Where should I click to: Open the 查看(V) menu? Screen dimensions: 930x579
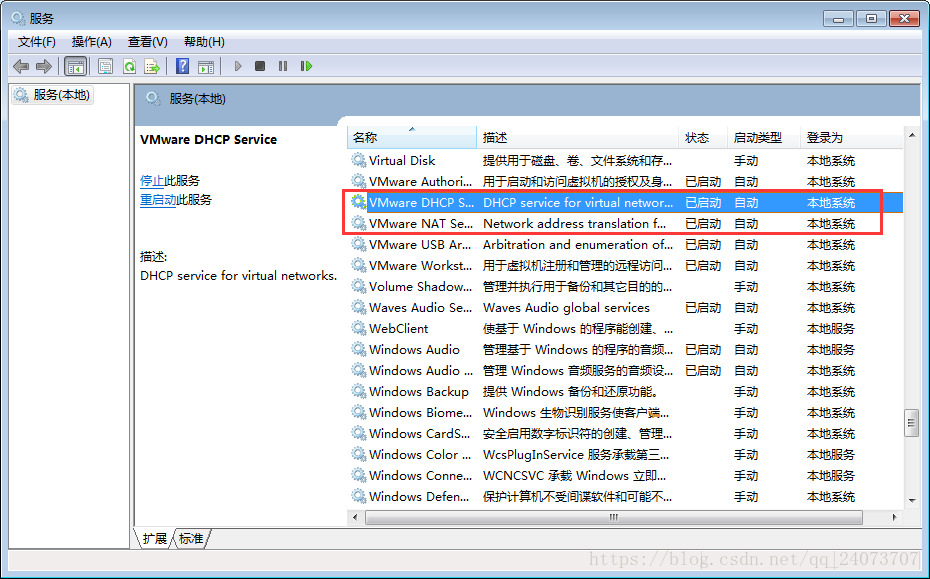coord(148,42)
